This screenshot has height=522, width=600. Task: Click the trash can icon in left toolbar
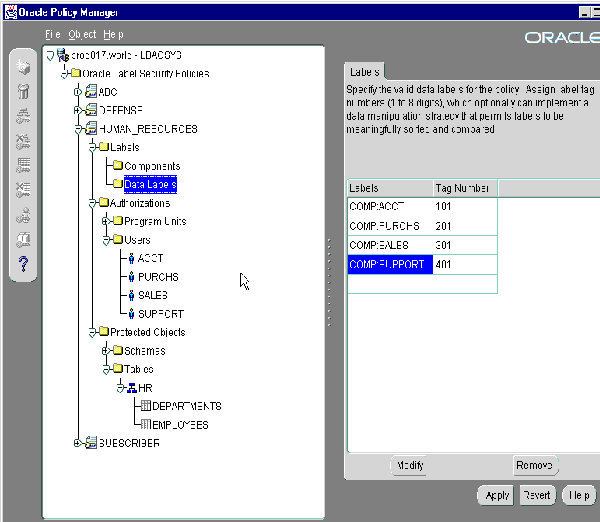tap(23, 92)
